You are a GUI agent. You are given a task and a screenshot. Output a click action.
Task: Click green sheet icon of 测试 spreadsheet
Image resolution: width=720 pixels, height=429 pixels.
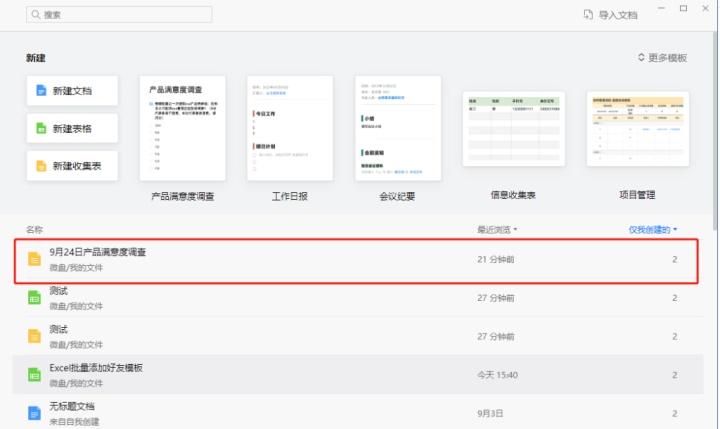pos(34,298)
